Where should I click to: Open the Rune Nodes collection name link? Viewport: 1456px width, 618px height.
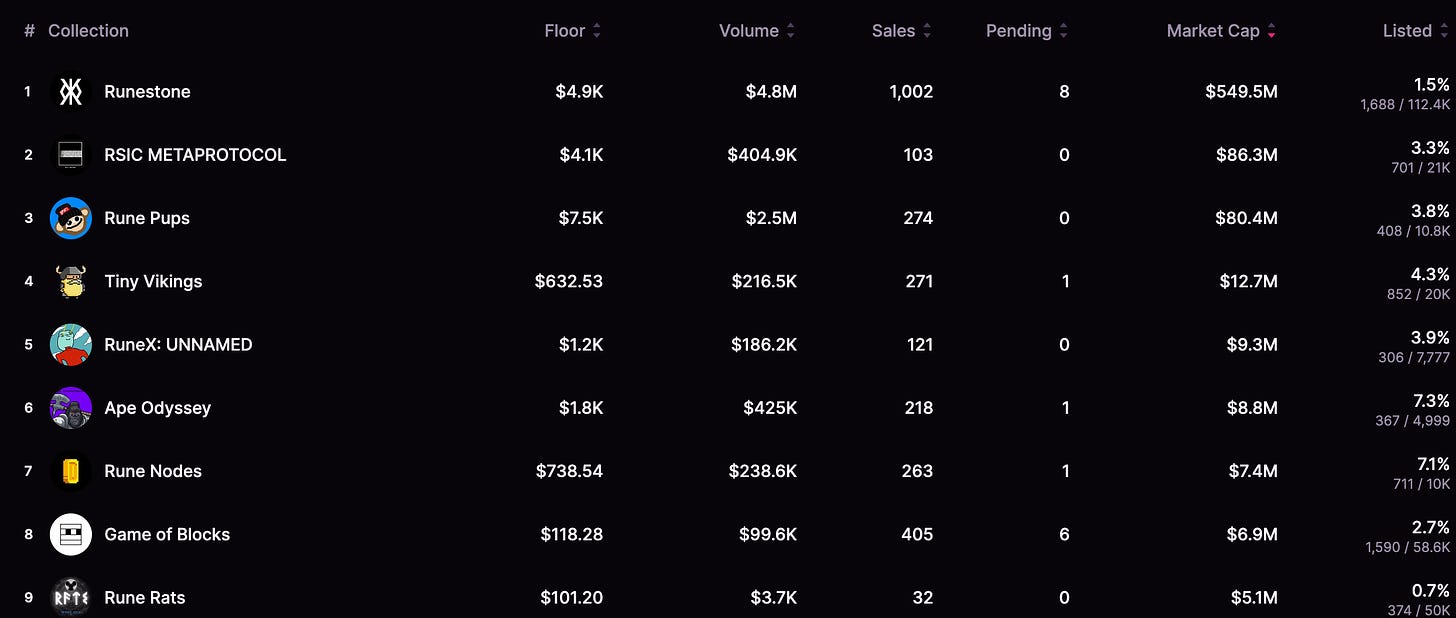pos(153,471)
